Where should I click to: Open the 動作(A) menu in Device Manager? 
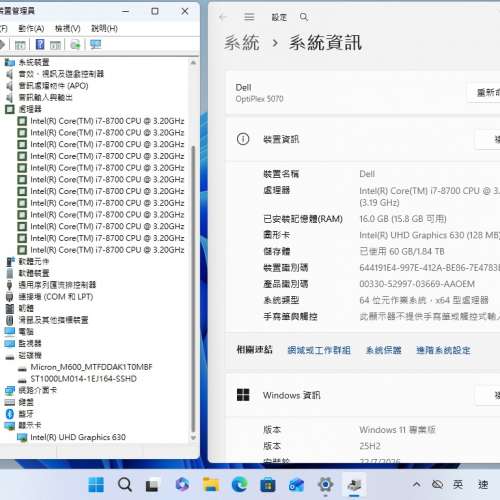(x=31, y=29)
